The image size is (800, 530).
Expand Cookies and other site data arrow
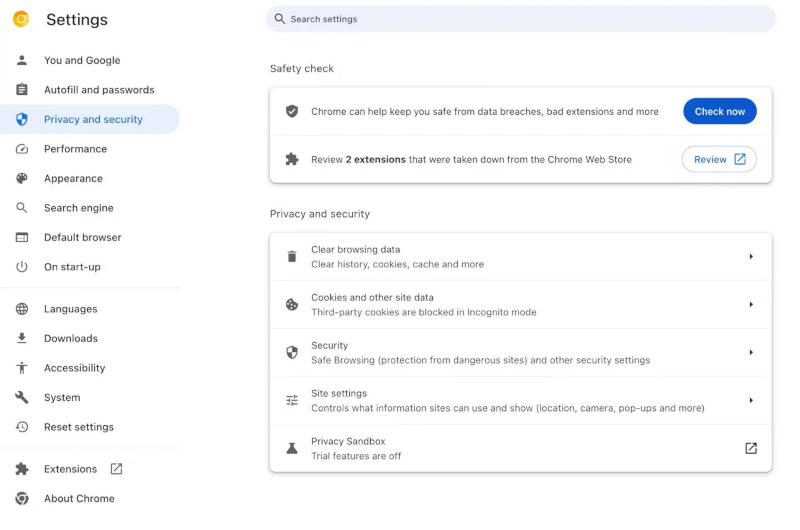[x=751, y=305]
